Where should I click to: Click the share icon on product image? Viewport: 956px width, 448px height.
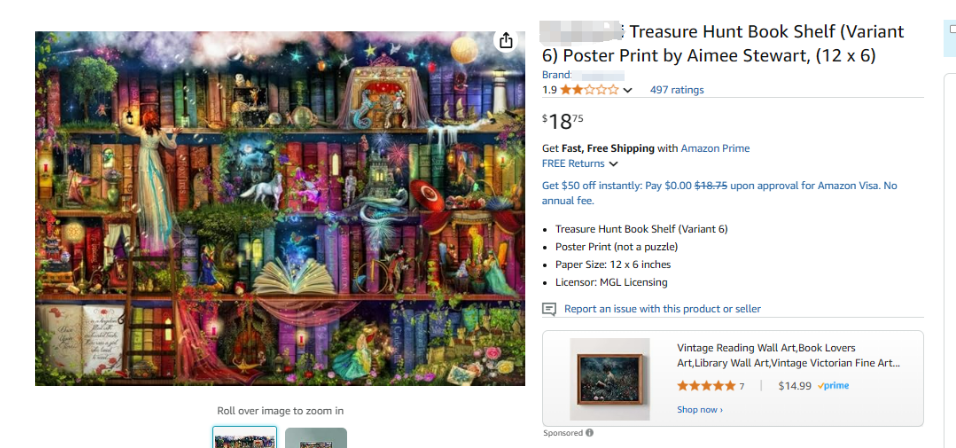pyautogui.click(x=505, y=41)
